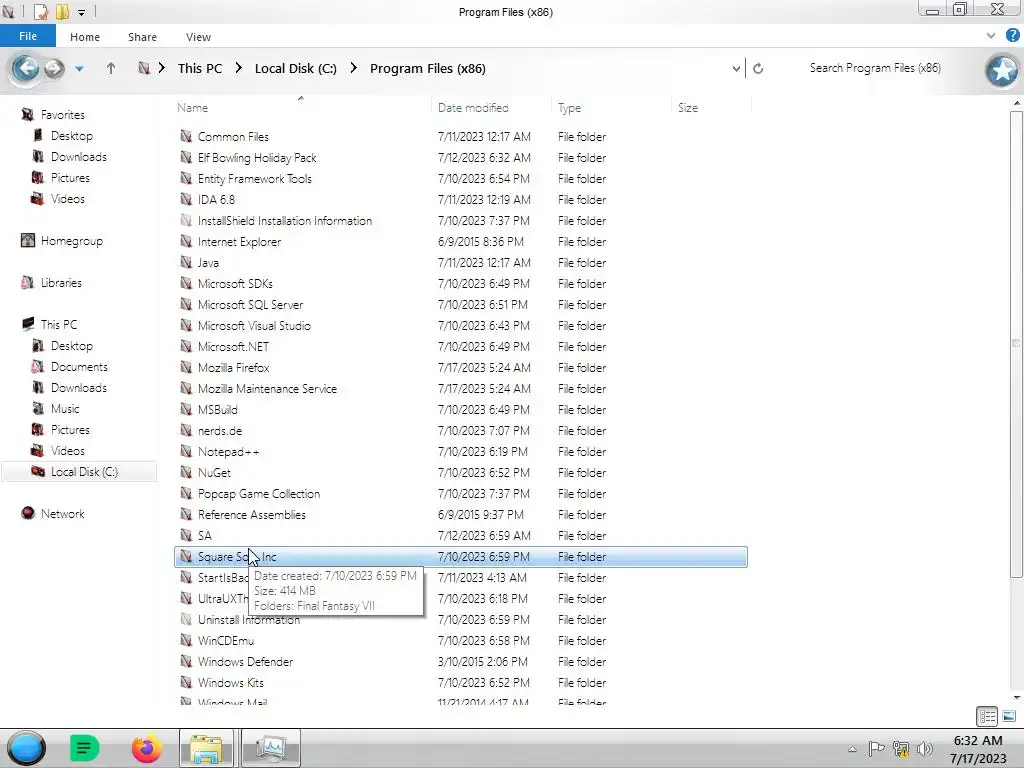Expand the ribbon with the chevron
The image size is (1024, 768).
coord(991,35)
